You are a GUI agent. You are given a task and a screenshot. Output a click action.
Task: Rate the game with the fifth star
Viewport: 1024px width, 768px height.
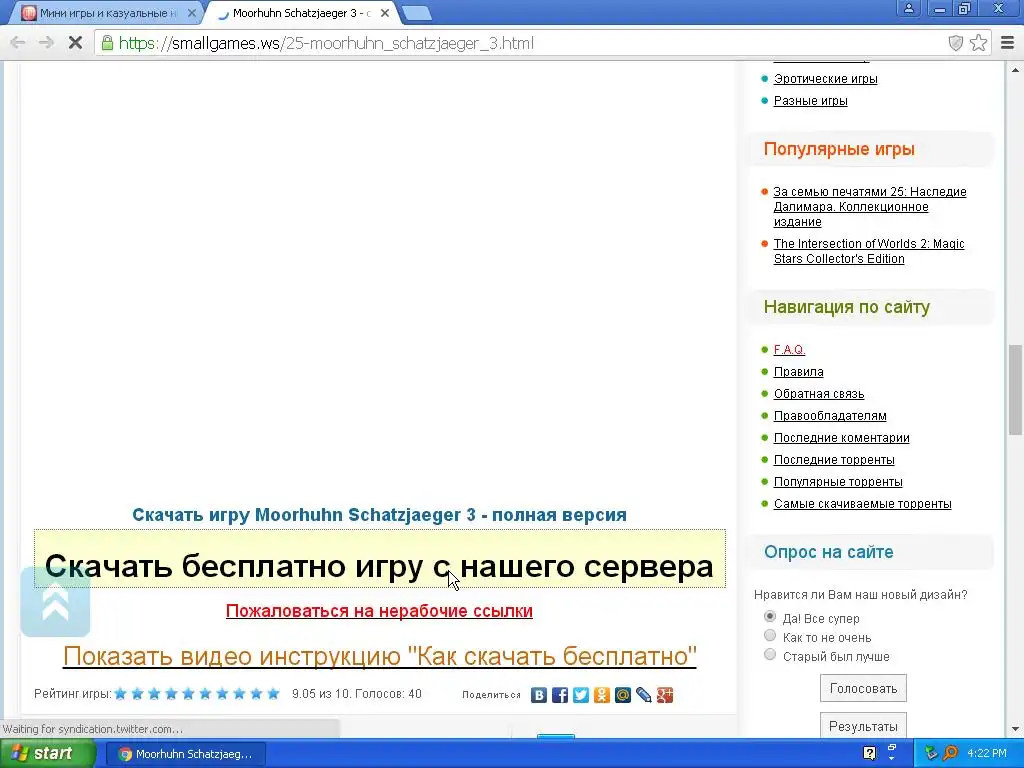pos(189,694)
